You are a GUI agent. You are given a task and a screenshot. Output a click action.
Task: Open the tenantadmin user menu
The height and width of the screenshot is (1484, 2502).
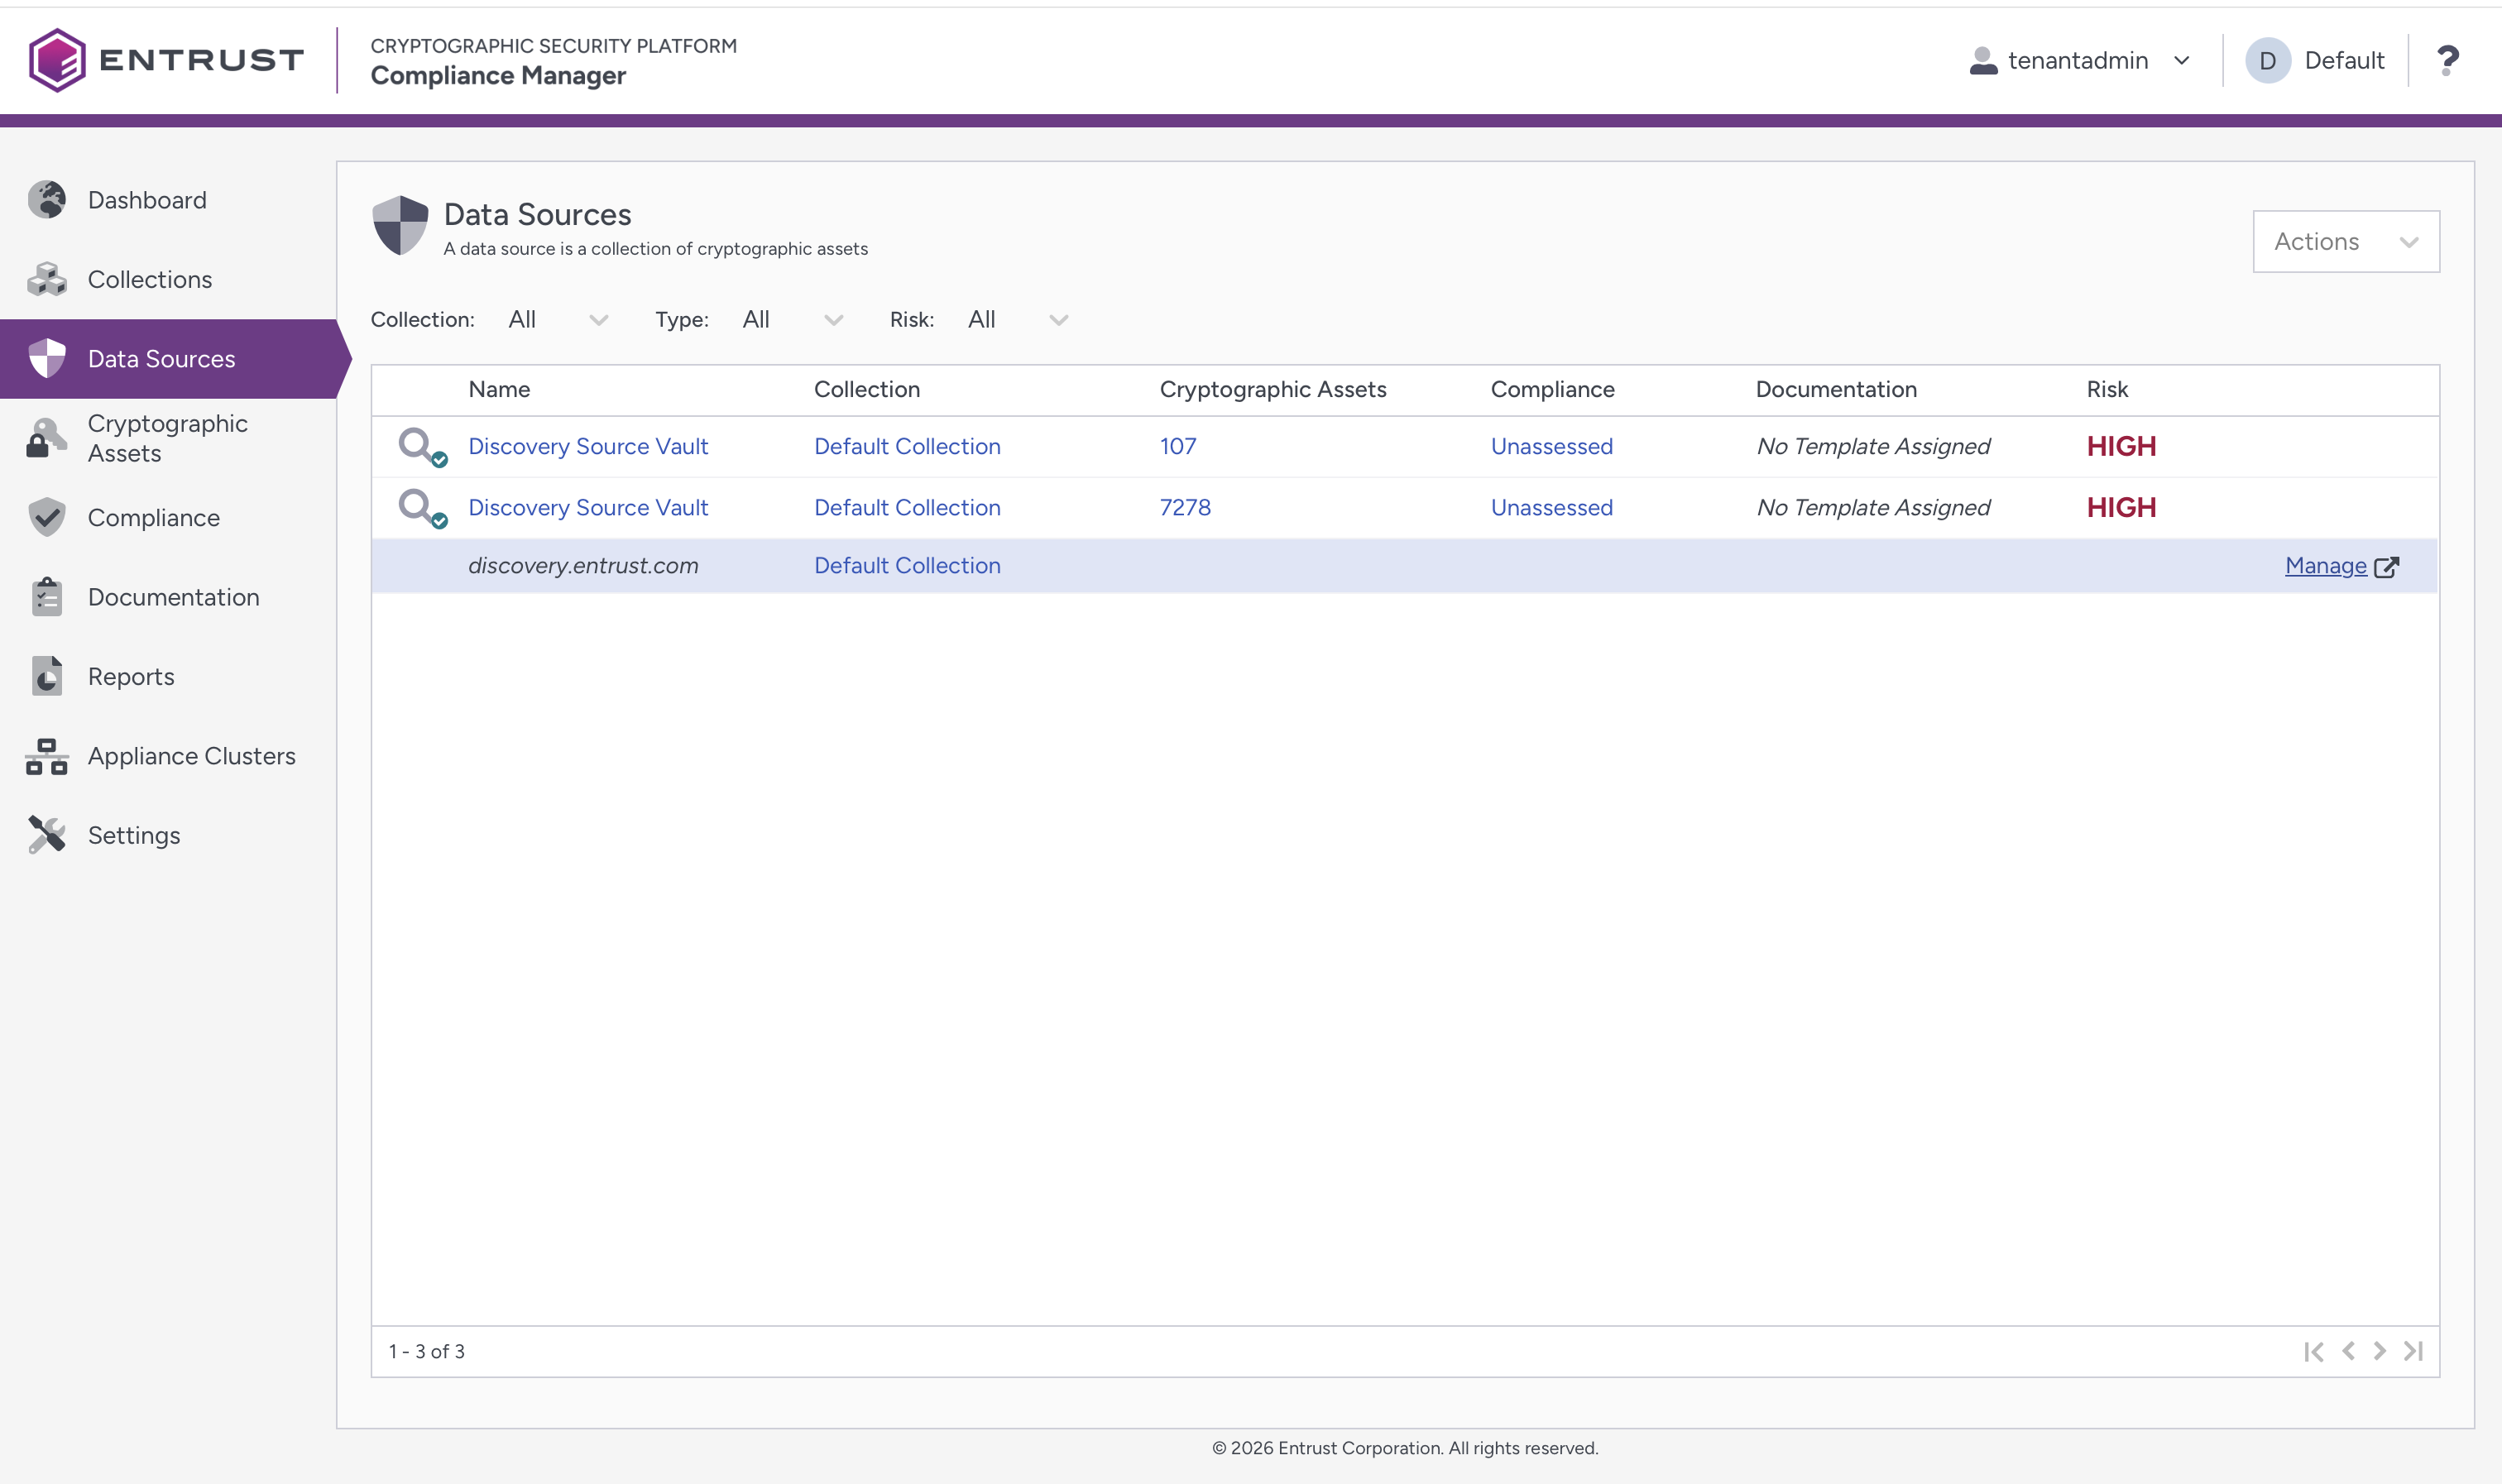tap(2079, 60)
